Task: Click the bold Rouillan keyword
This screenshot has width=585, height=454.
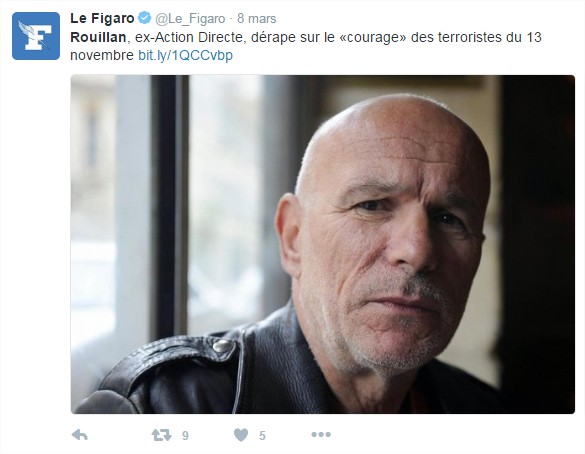Action: (x=98, y=37)
